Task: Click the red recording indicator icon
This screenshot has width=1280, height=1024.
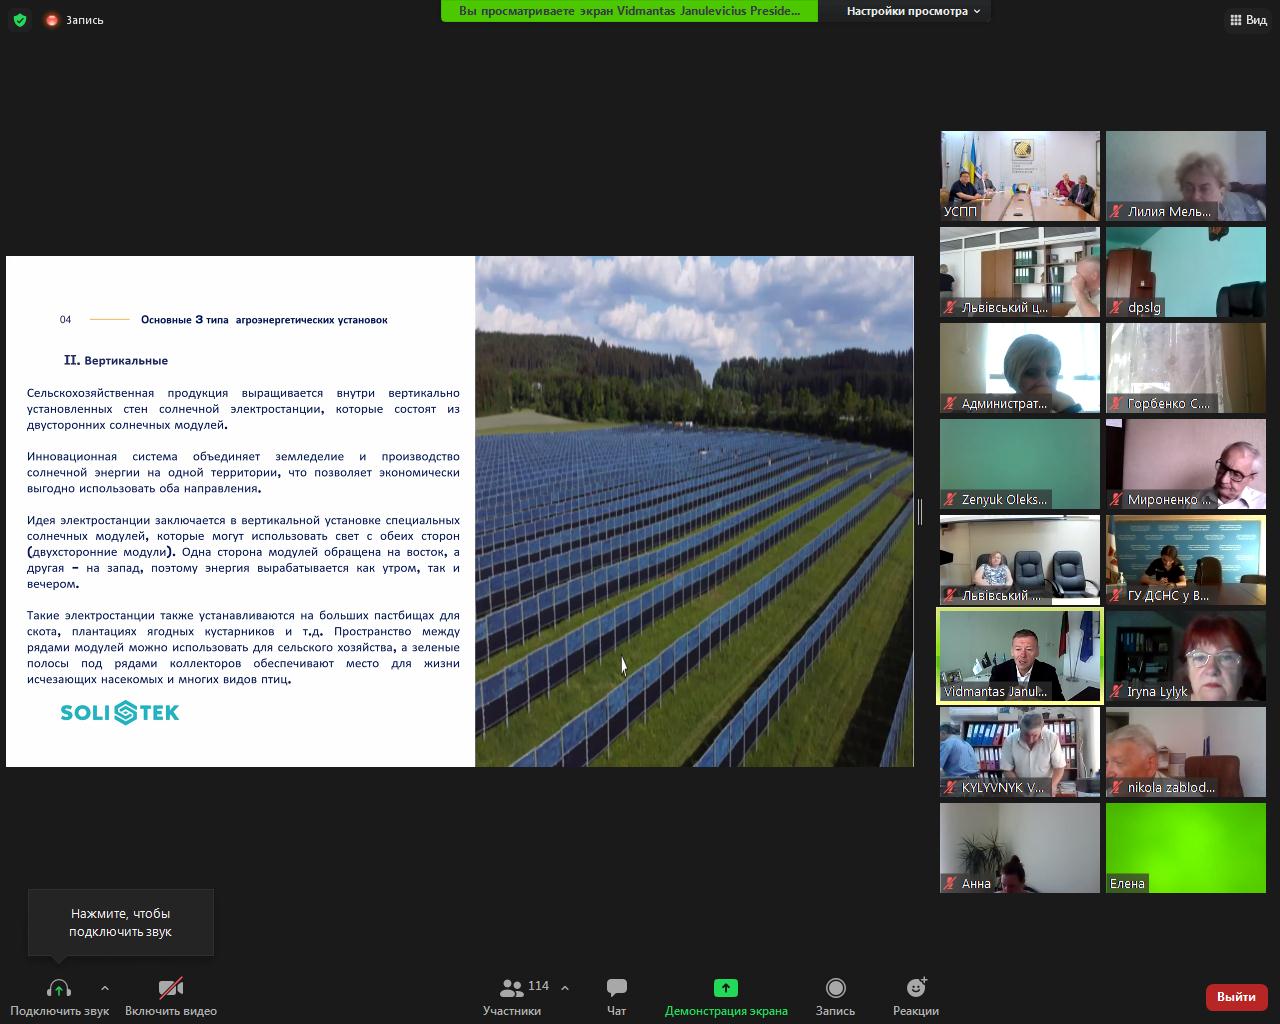Action: (52, 20)
